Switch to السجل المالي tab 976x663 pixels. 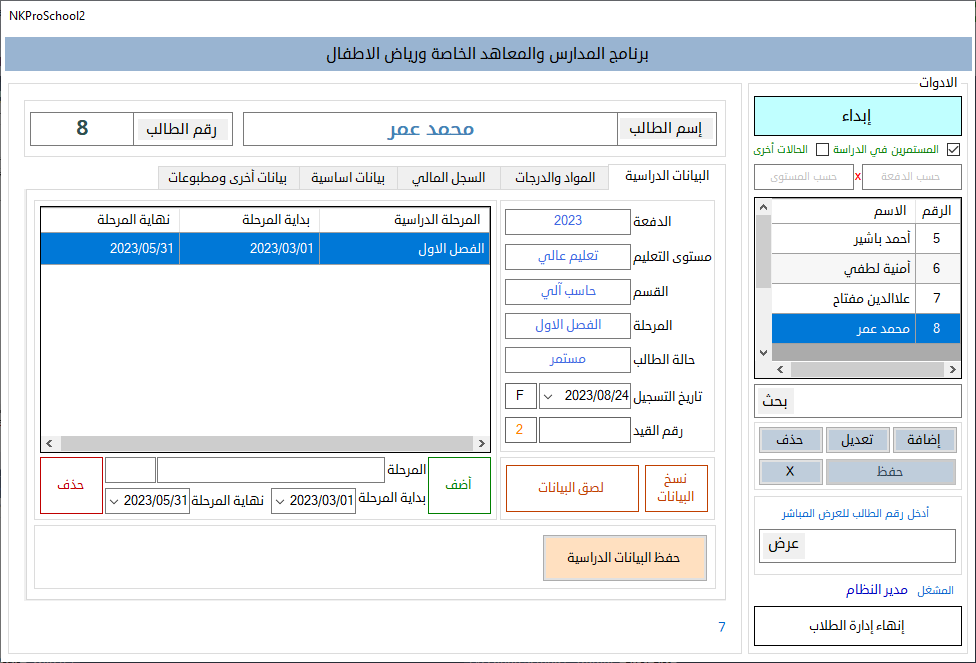pos(448,178)
